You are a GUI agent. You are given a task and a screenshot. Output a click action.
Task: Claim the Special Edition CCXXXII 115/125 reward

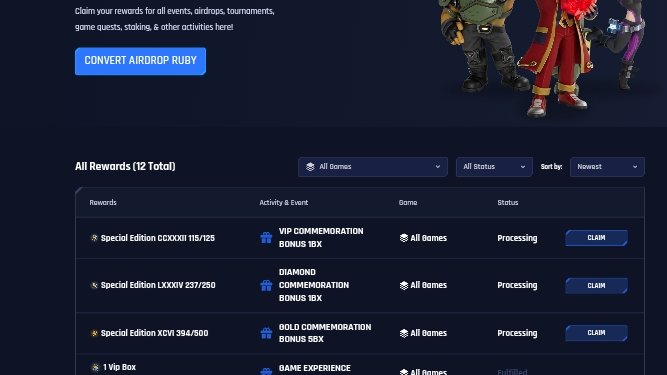click(x=596, y=238)
